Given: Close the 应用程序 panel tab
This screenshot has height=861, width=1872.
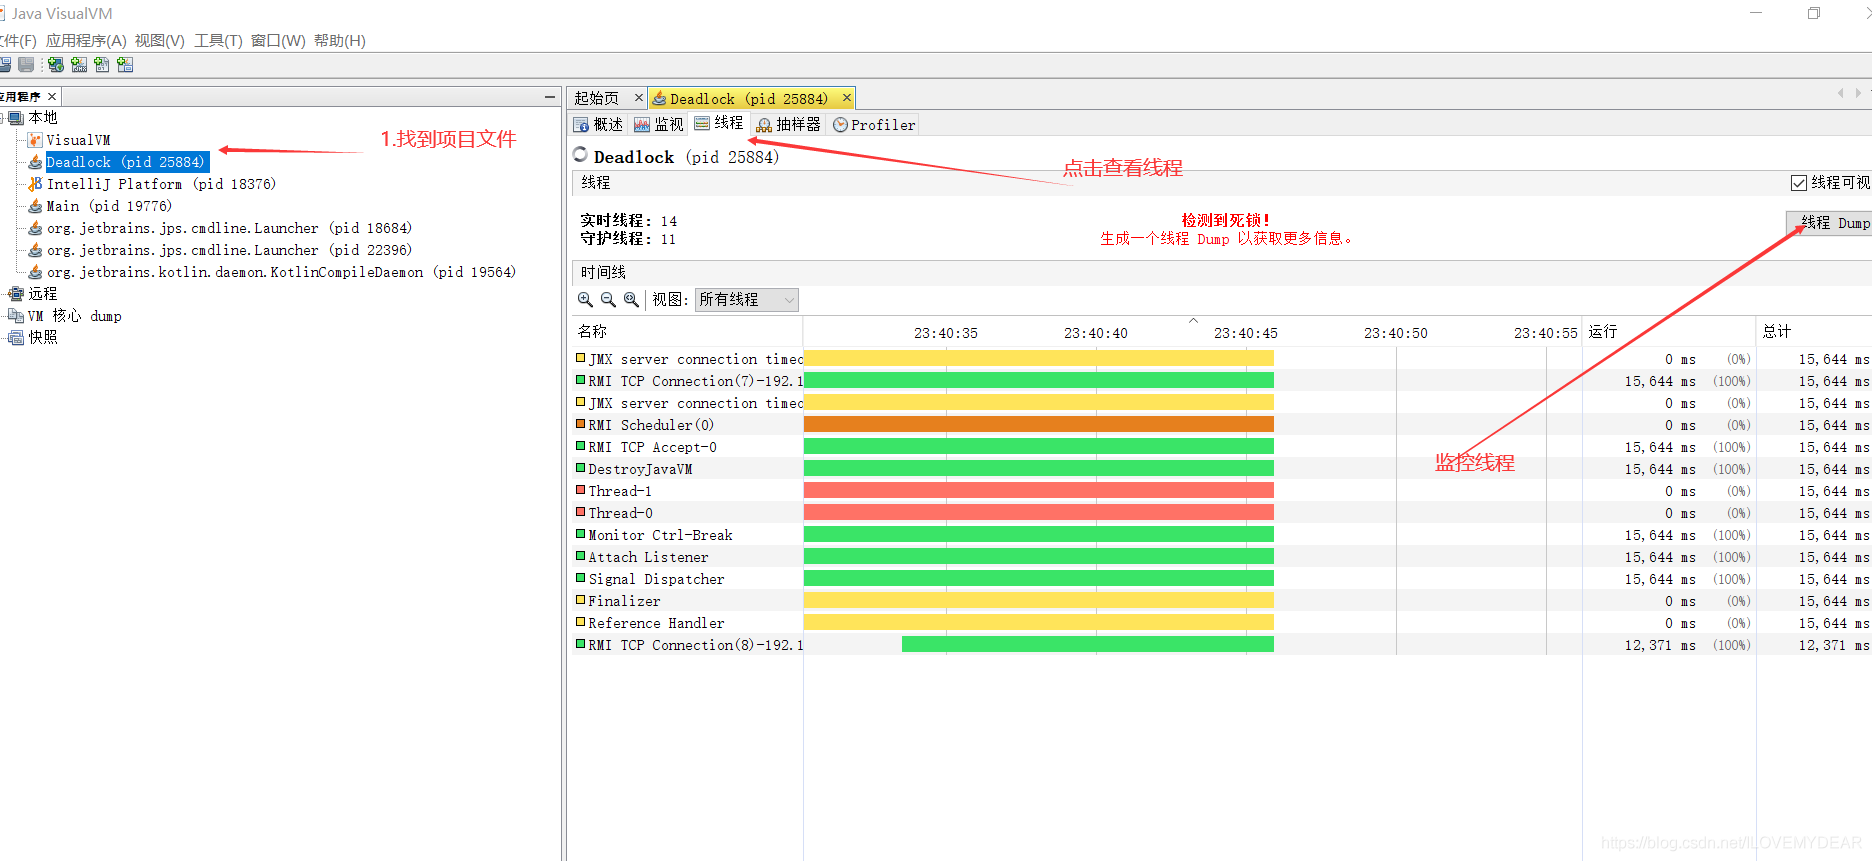Looking at the screenshot, I should click(x=52, y=97).
